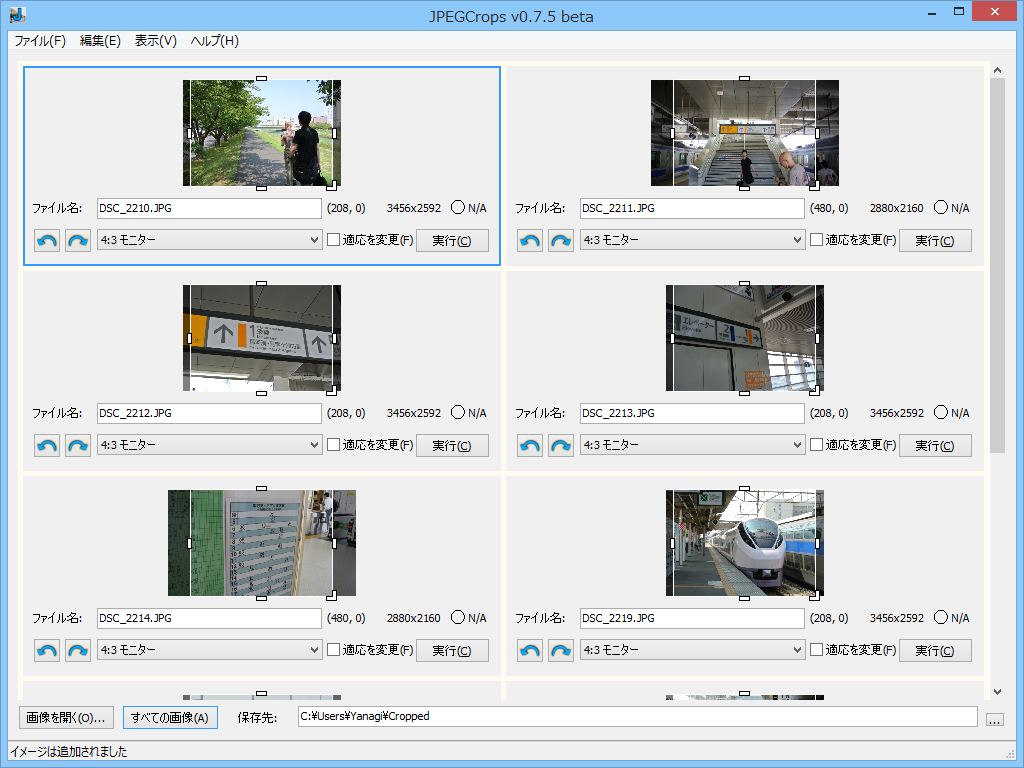This screenshot has height=768, width=1024.
Task: Rotate DSC_2214.JPG clockwise
Action: [x=78, y=650]
